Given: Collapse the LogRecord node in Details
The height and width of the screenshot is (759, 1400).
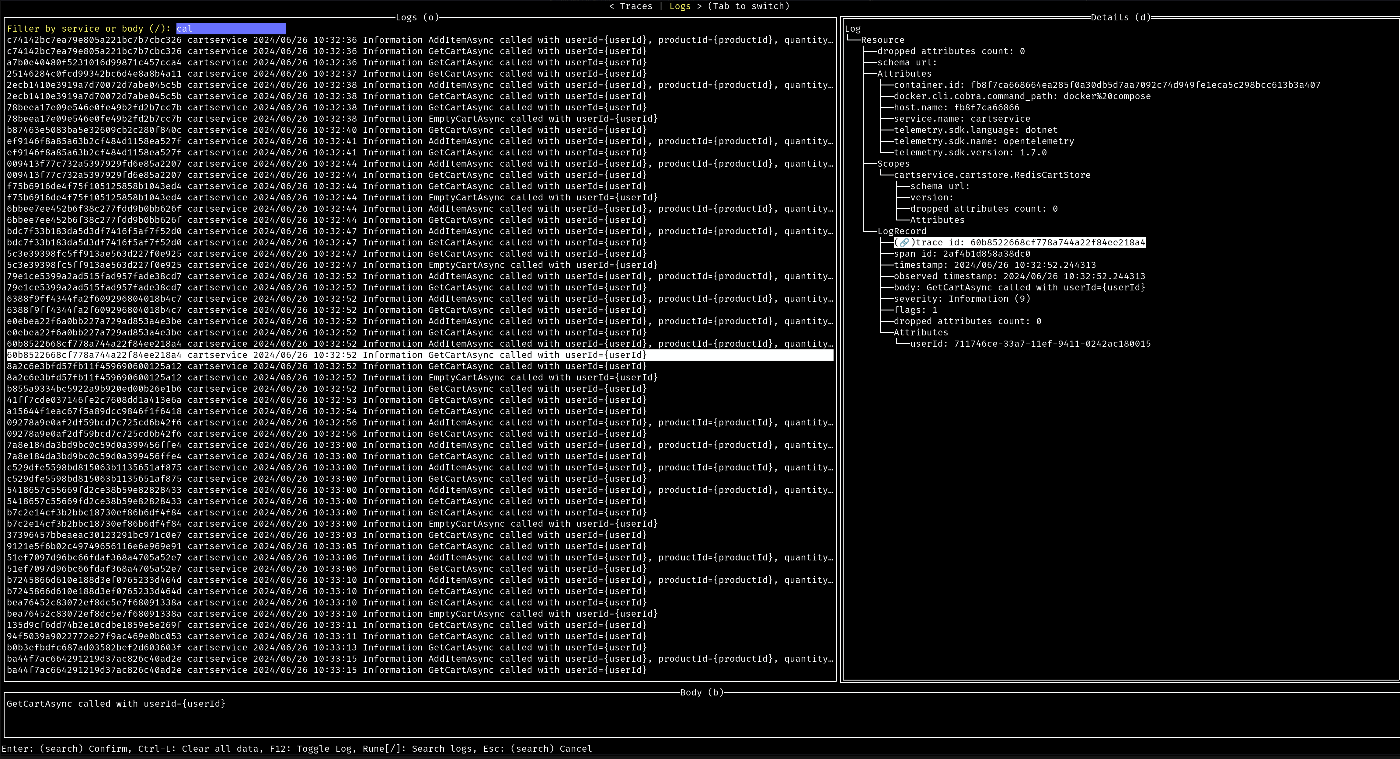Looking at the screenshot, I should [x=902, y=231].
